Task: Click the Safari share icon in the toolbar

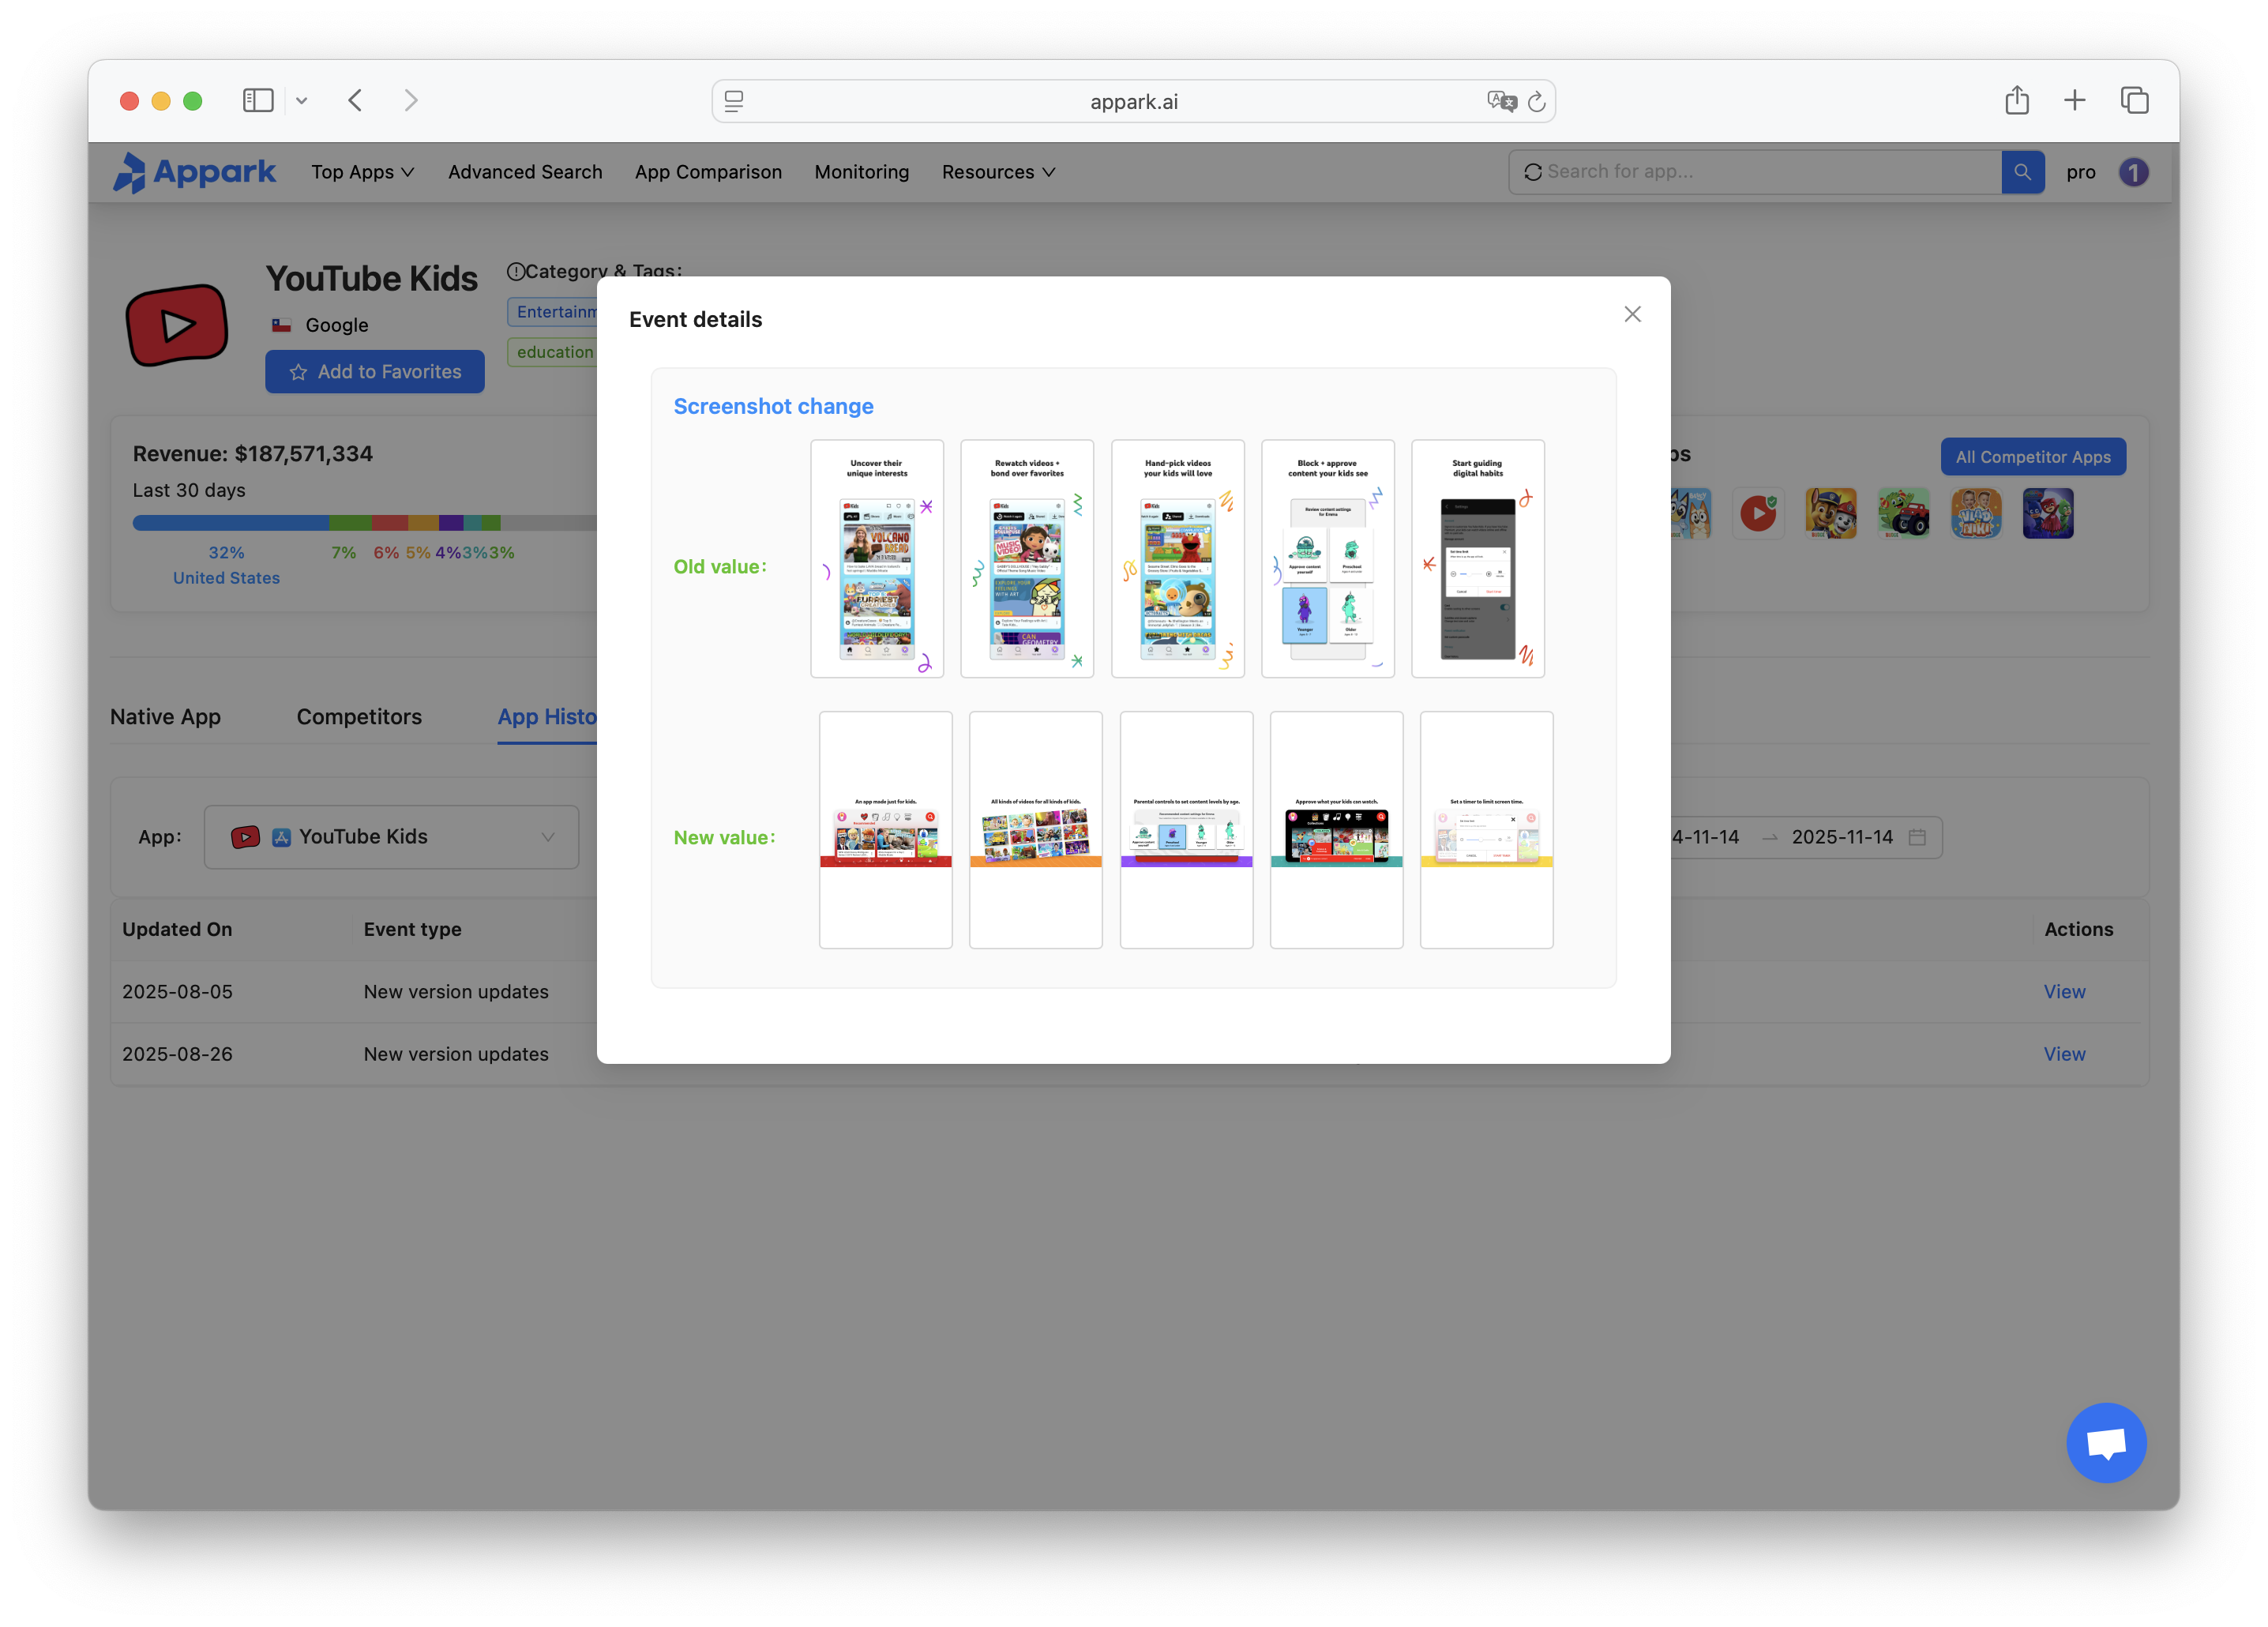Action: point(2016,100)
